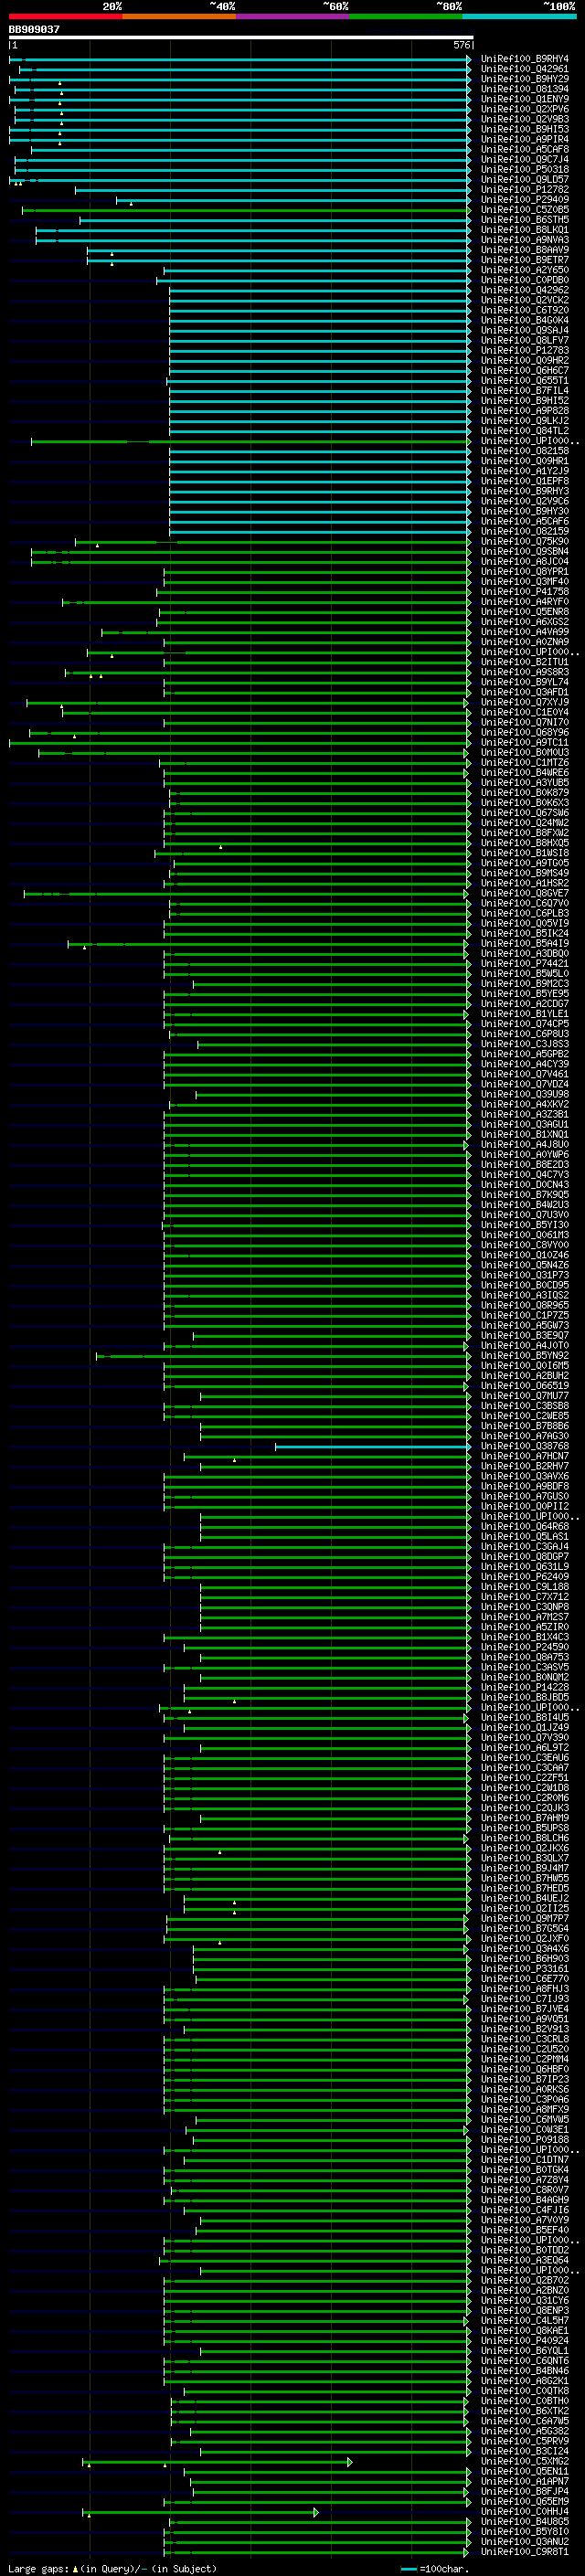The height and width of the screenshot is (2576, 585).
Task: Click the purple ~60% identity legend segment
Action: [x=292, y=16]
